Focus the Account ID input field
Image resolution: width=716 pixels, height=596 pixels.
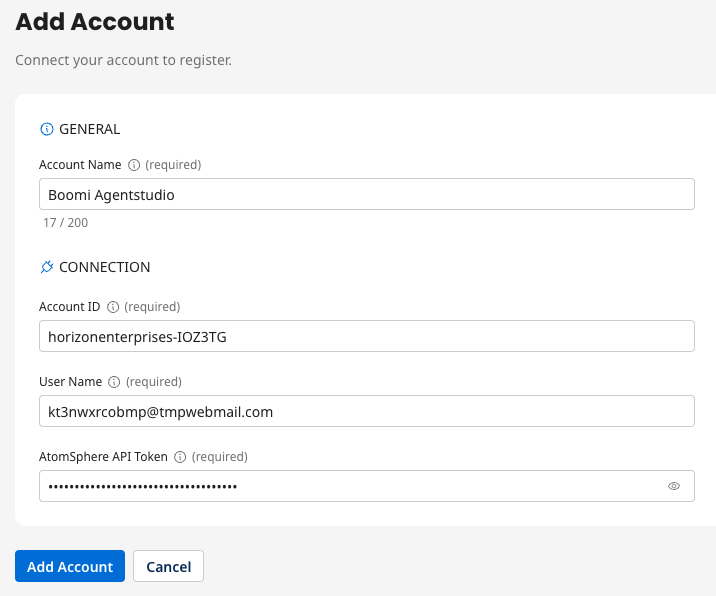click(367, 336)
